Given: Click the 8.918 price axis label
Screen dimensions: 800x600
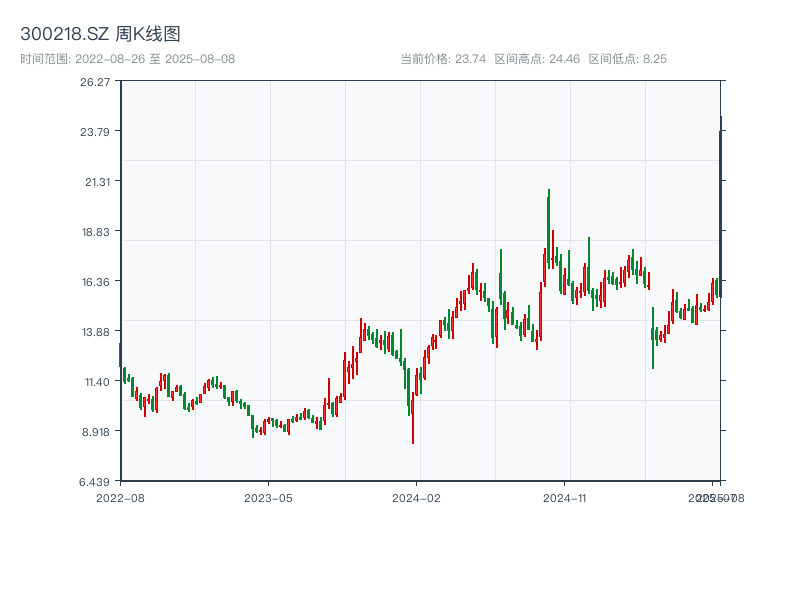Looking at the screenshot, I should point(95,432).
